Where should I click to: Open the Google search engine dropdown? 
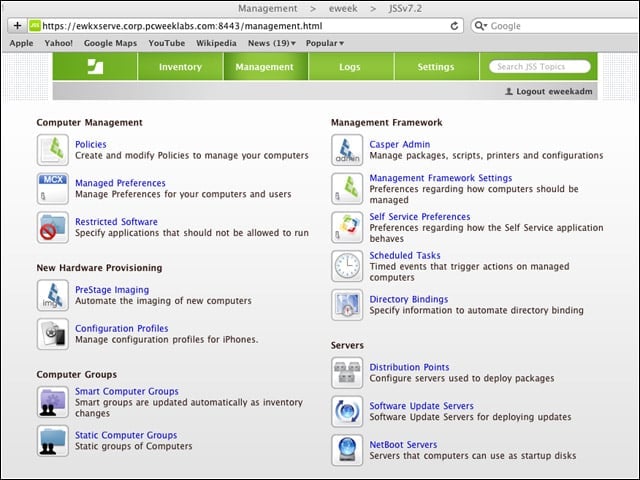pyautogui.click(x=481, y=26)
